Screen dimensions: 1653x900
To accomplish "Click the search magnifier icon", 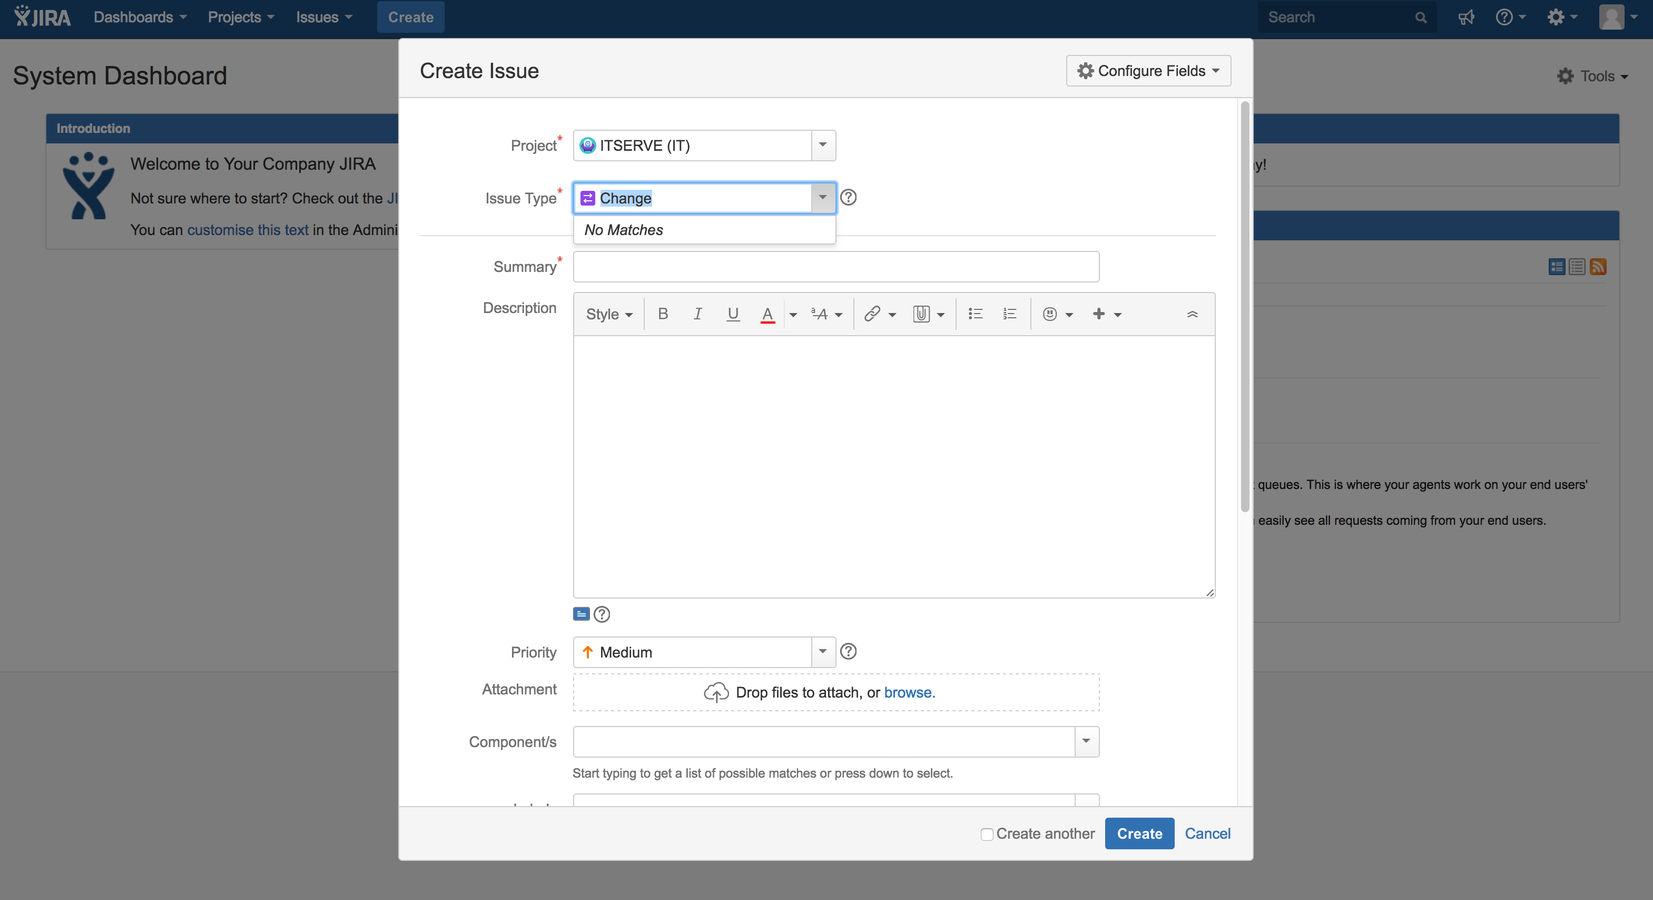I will (x=1420, y=18).
